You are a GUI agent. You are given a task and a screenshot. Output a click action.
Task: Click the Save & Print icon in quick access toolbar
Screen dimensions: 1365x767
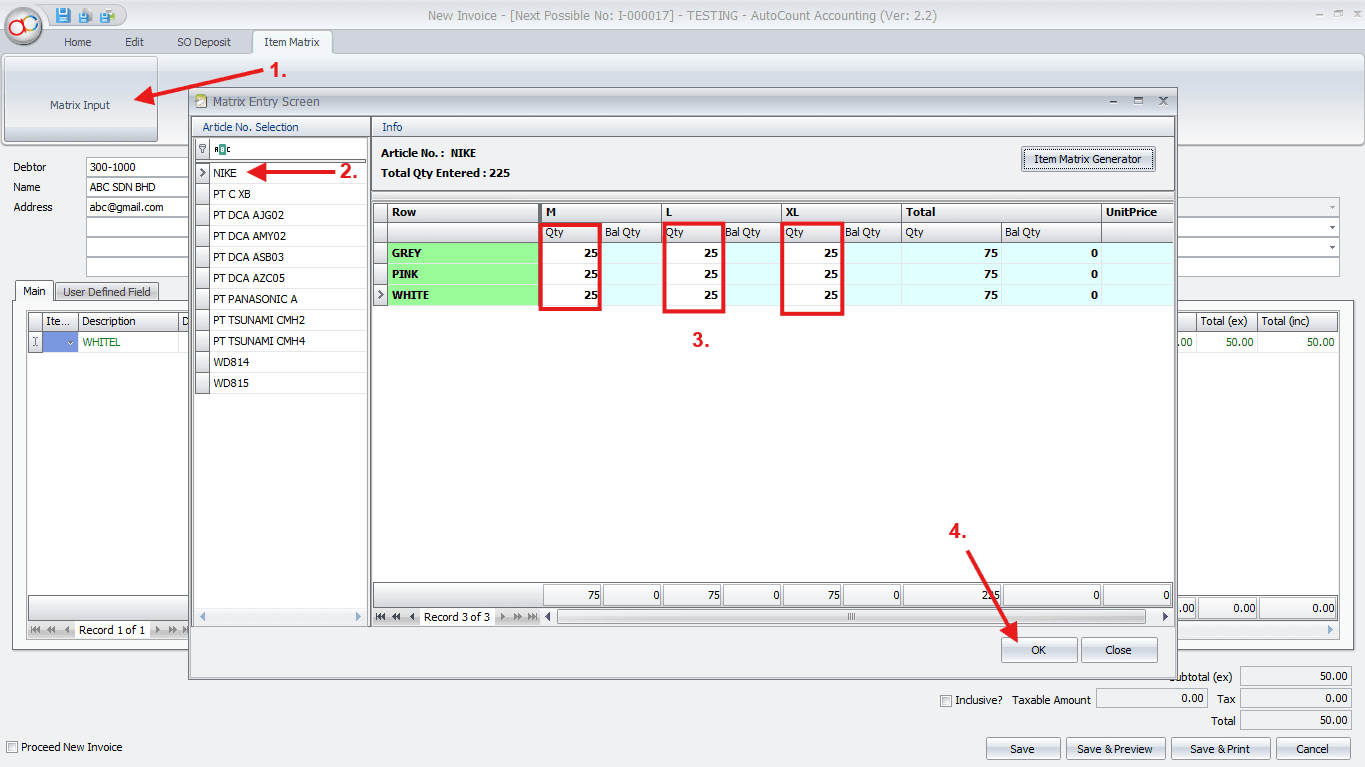(107, 15)
